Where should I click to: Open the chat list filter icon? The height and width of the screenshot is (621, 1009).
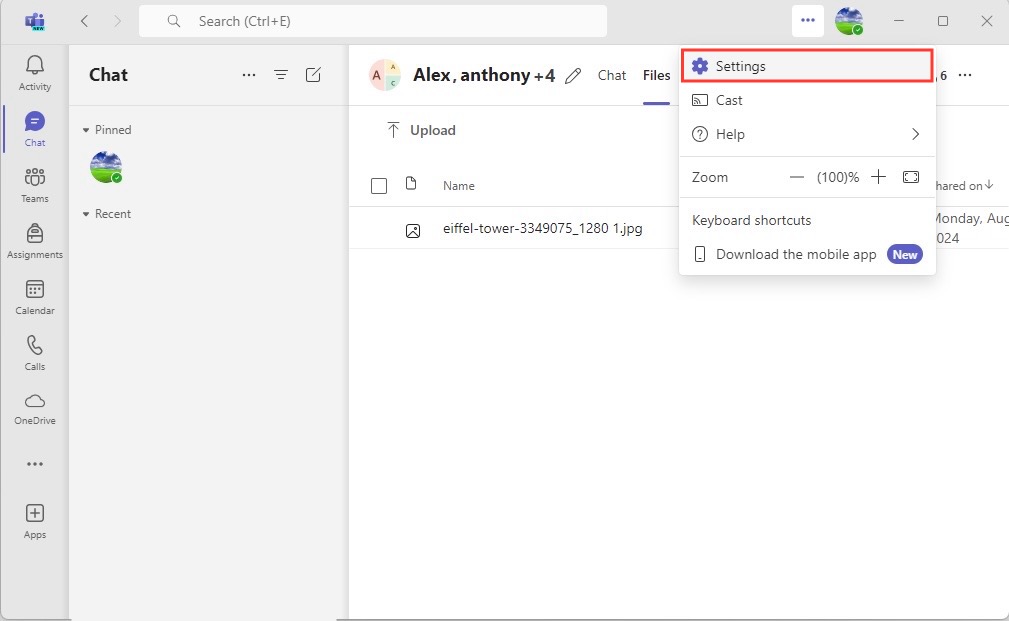(281, 75)
